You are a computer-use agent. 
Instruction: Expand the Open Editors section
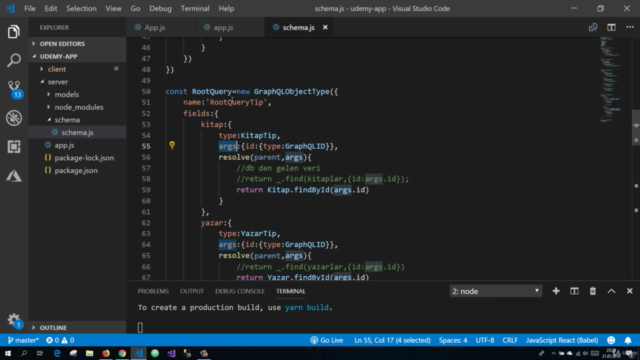(x=77, y=44)
